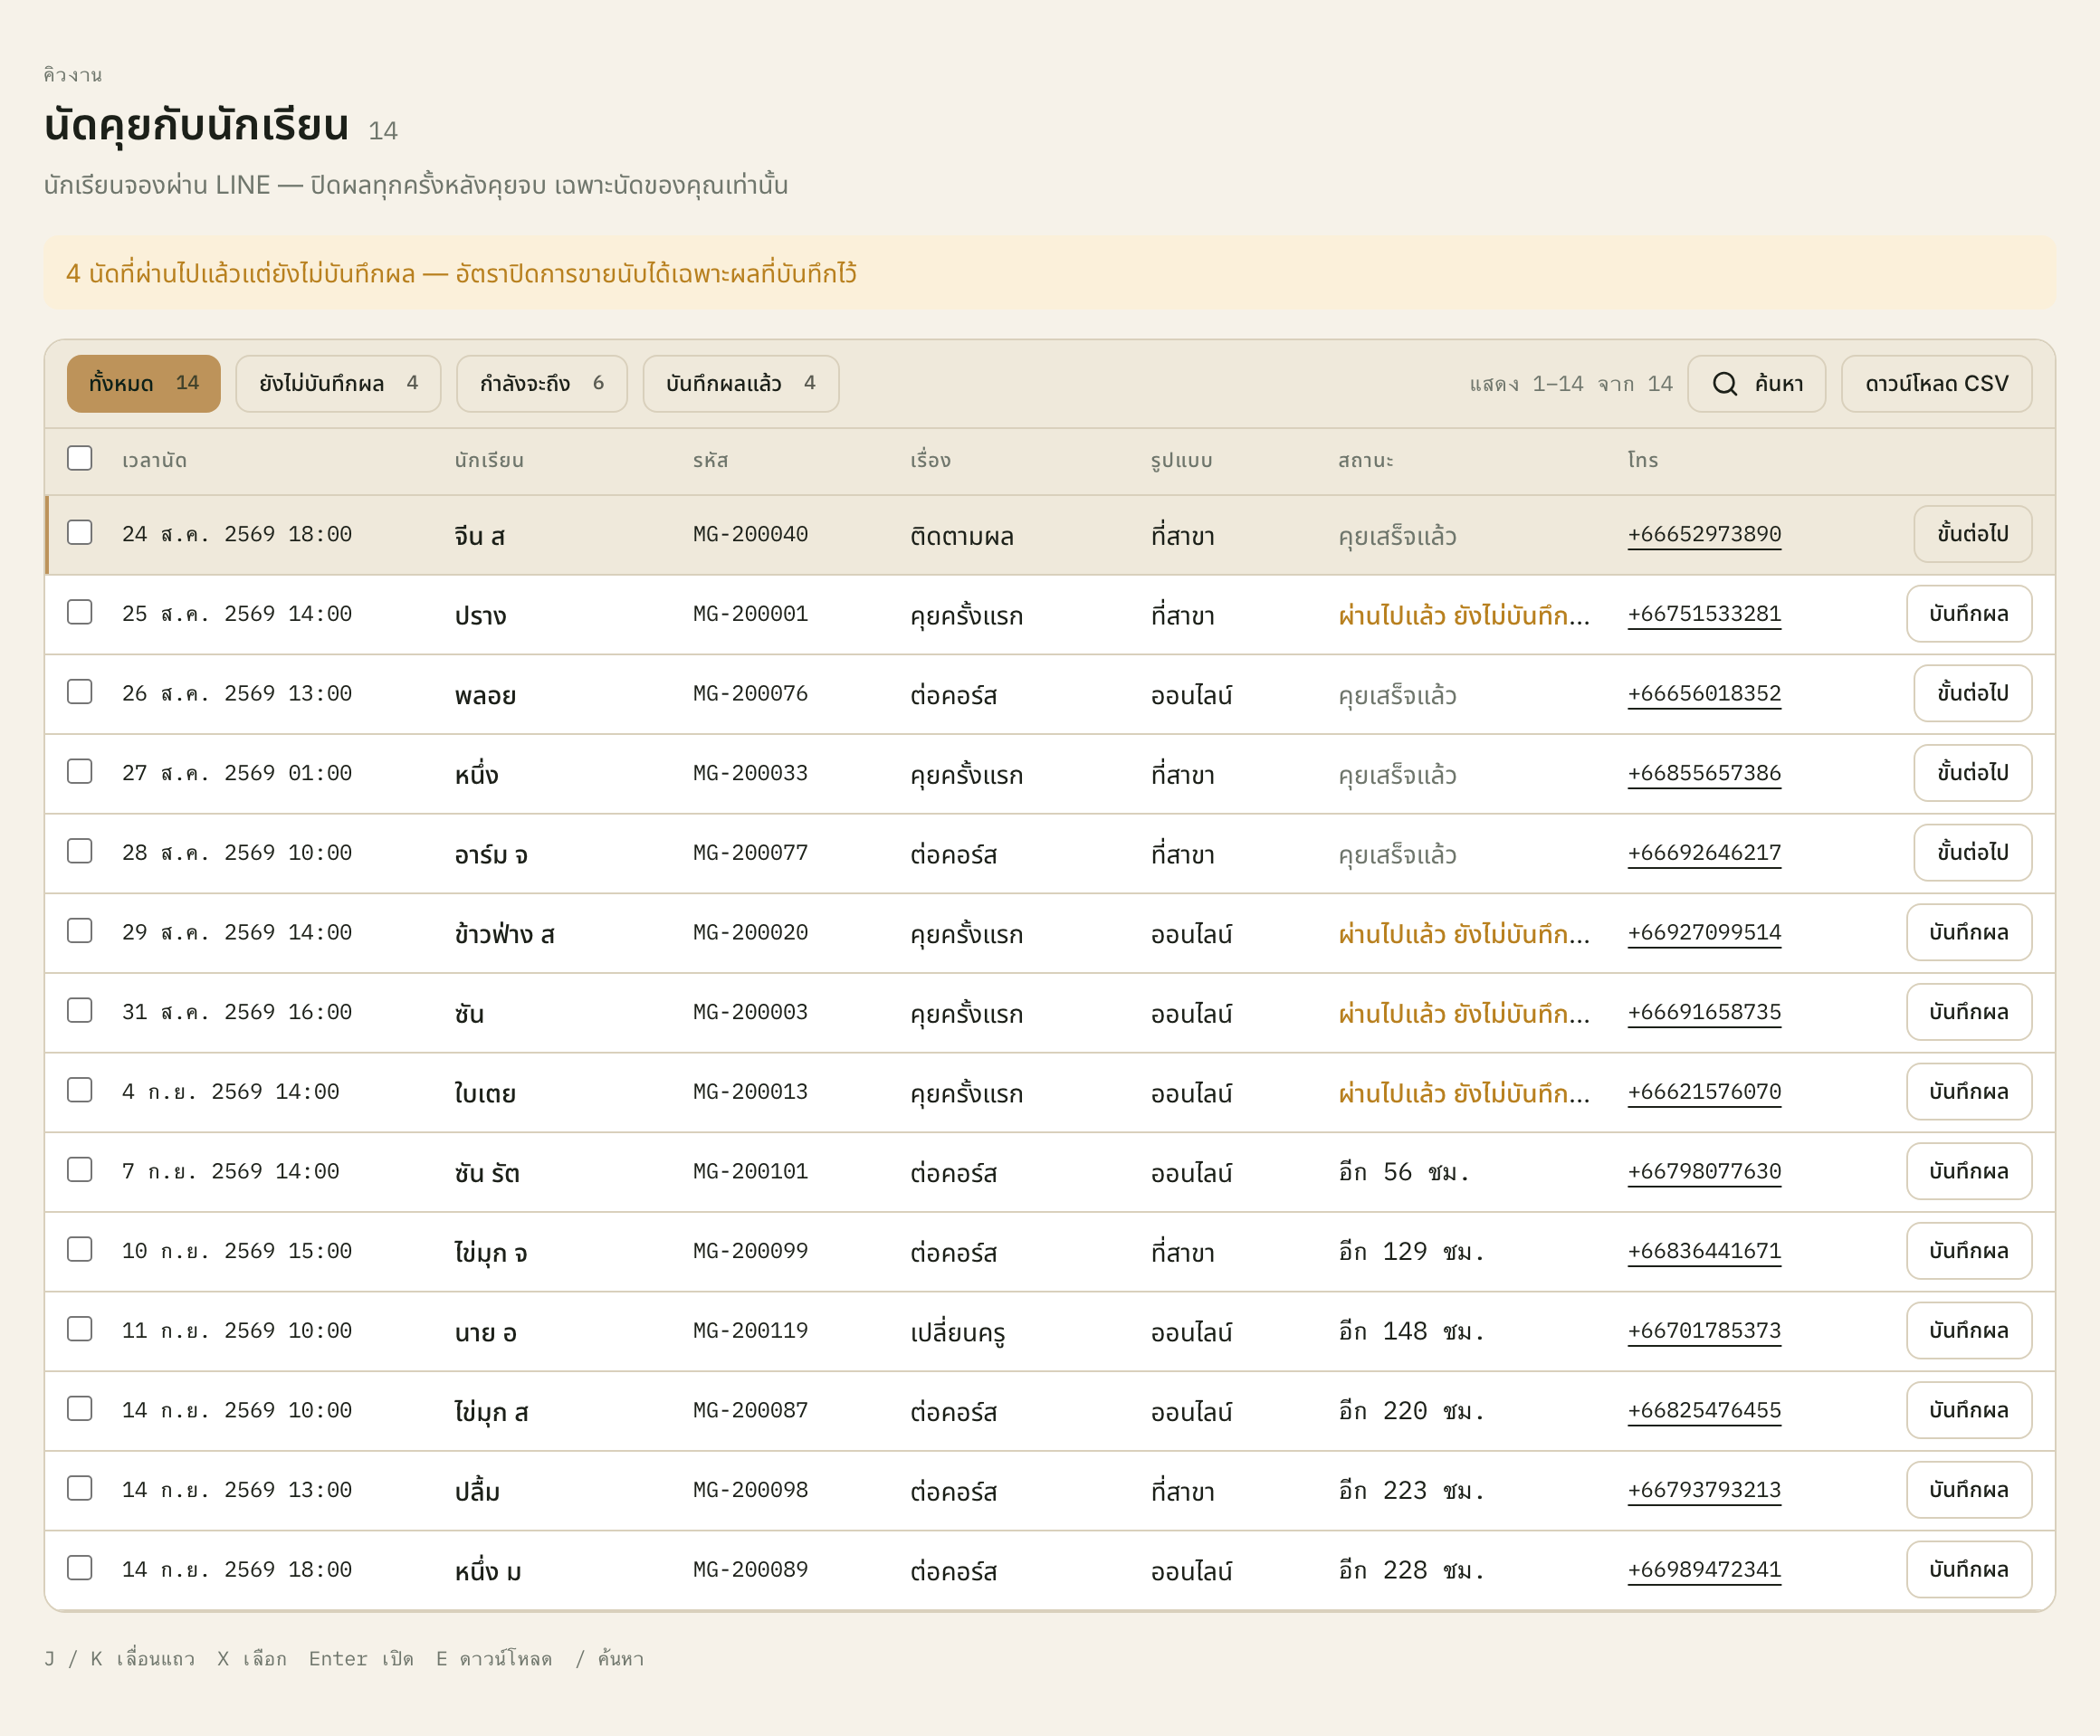
Task: Tick checkbox for ไข่มุก จ row
Action: (x=80, y=1249)
